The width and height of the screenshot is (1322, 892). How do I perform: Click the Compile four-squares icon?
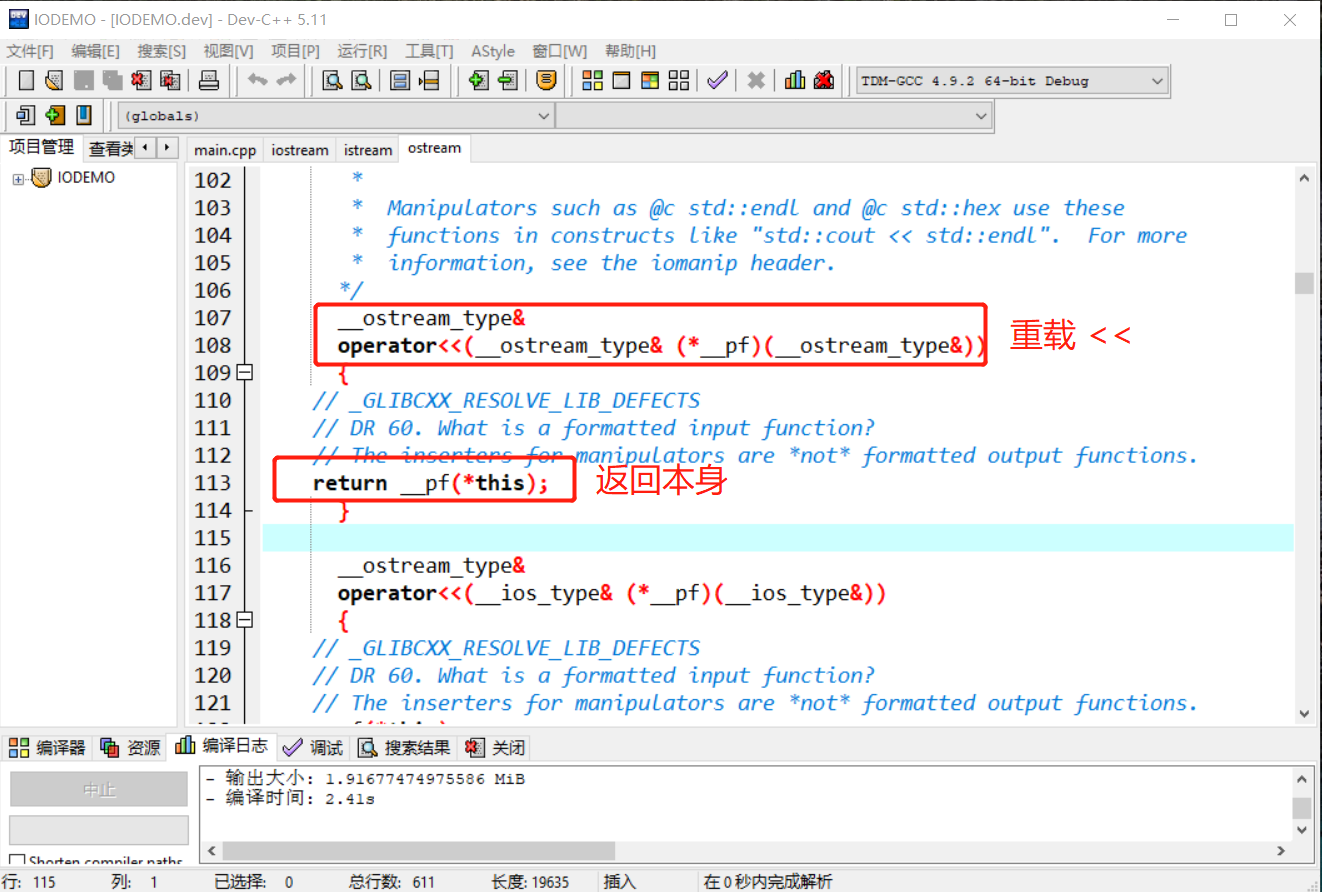click(592, 81)
